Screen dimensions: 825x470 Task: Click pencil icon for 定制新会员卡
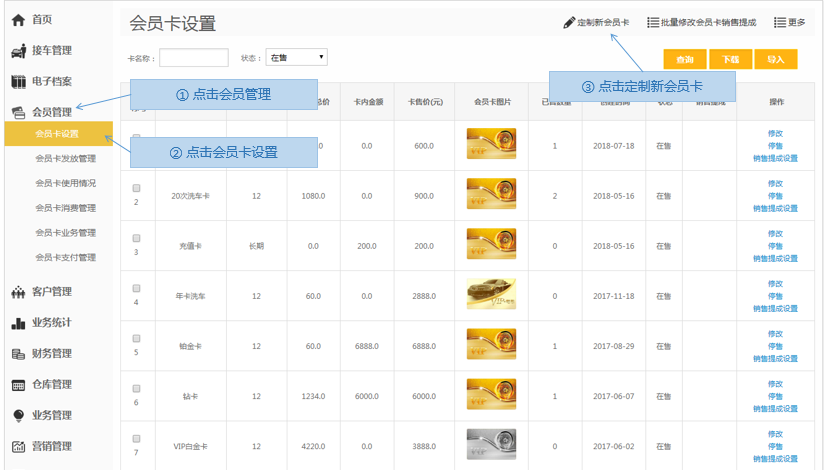point(569,22)
